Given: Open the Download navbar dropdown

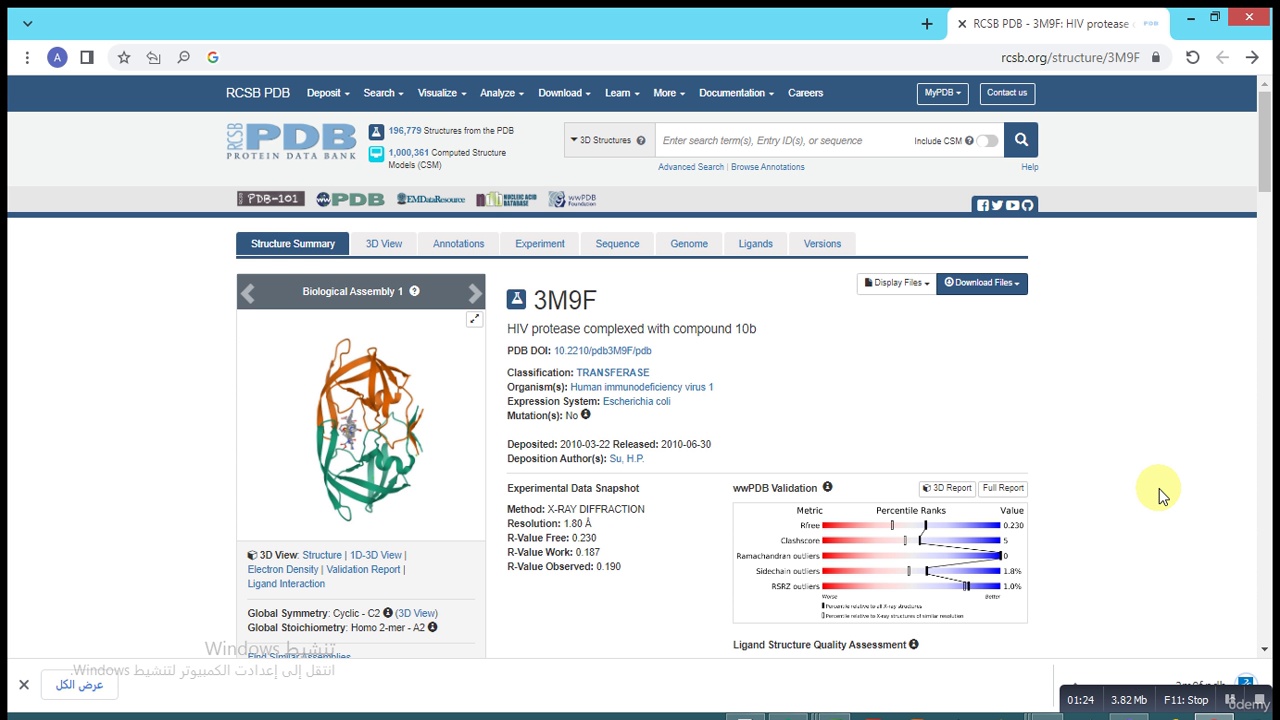Looking at the screenshot, I should click(x=565, y=93).
